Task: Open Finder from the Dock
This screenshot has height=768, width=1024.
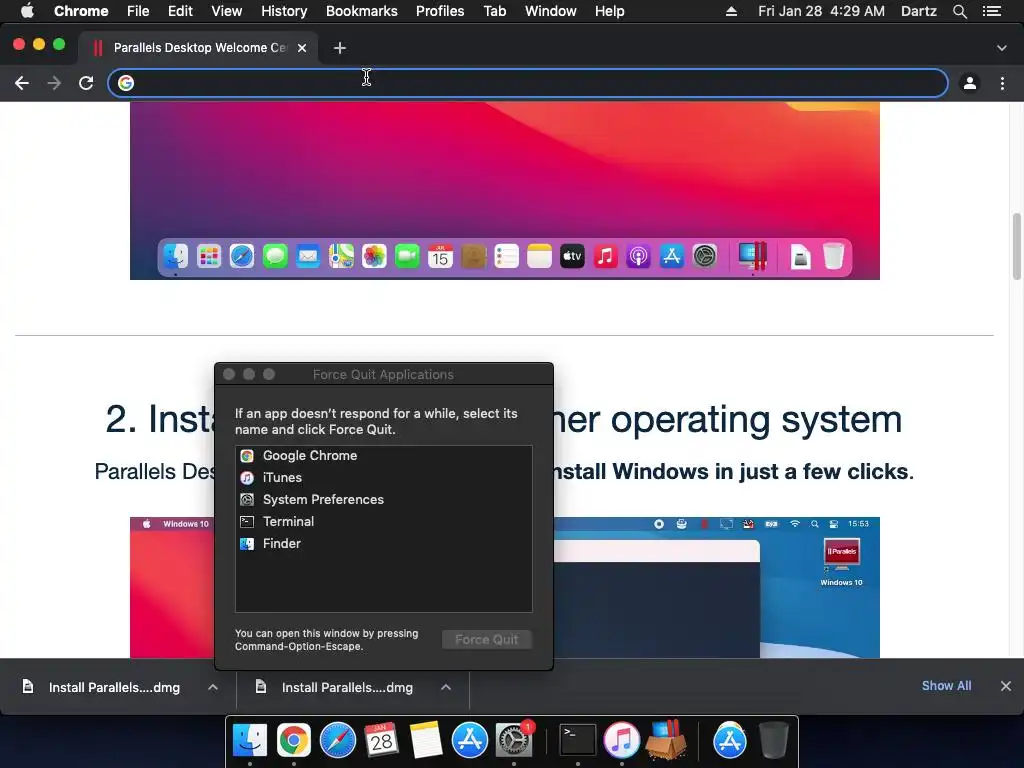Action: 249,740
